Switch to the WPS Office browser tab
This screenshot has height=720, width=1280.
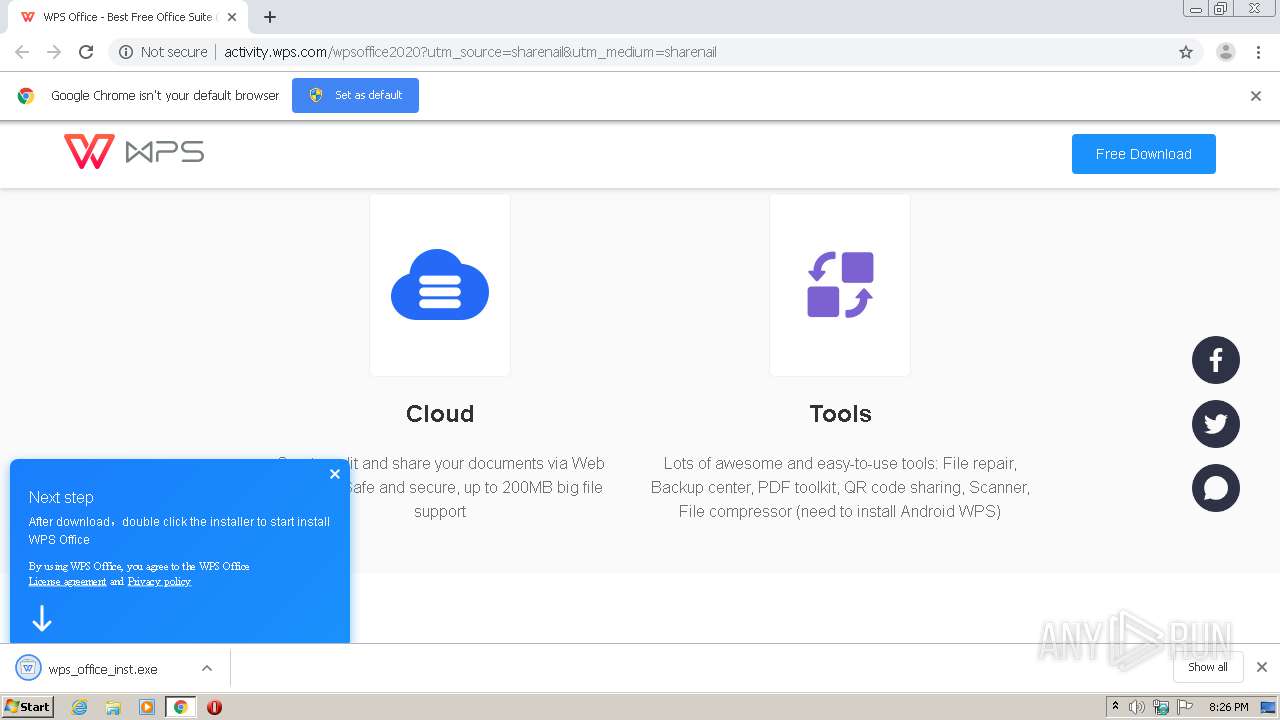128,17
